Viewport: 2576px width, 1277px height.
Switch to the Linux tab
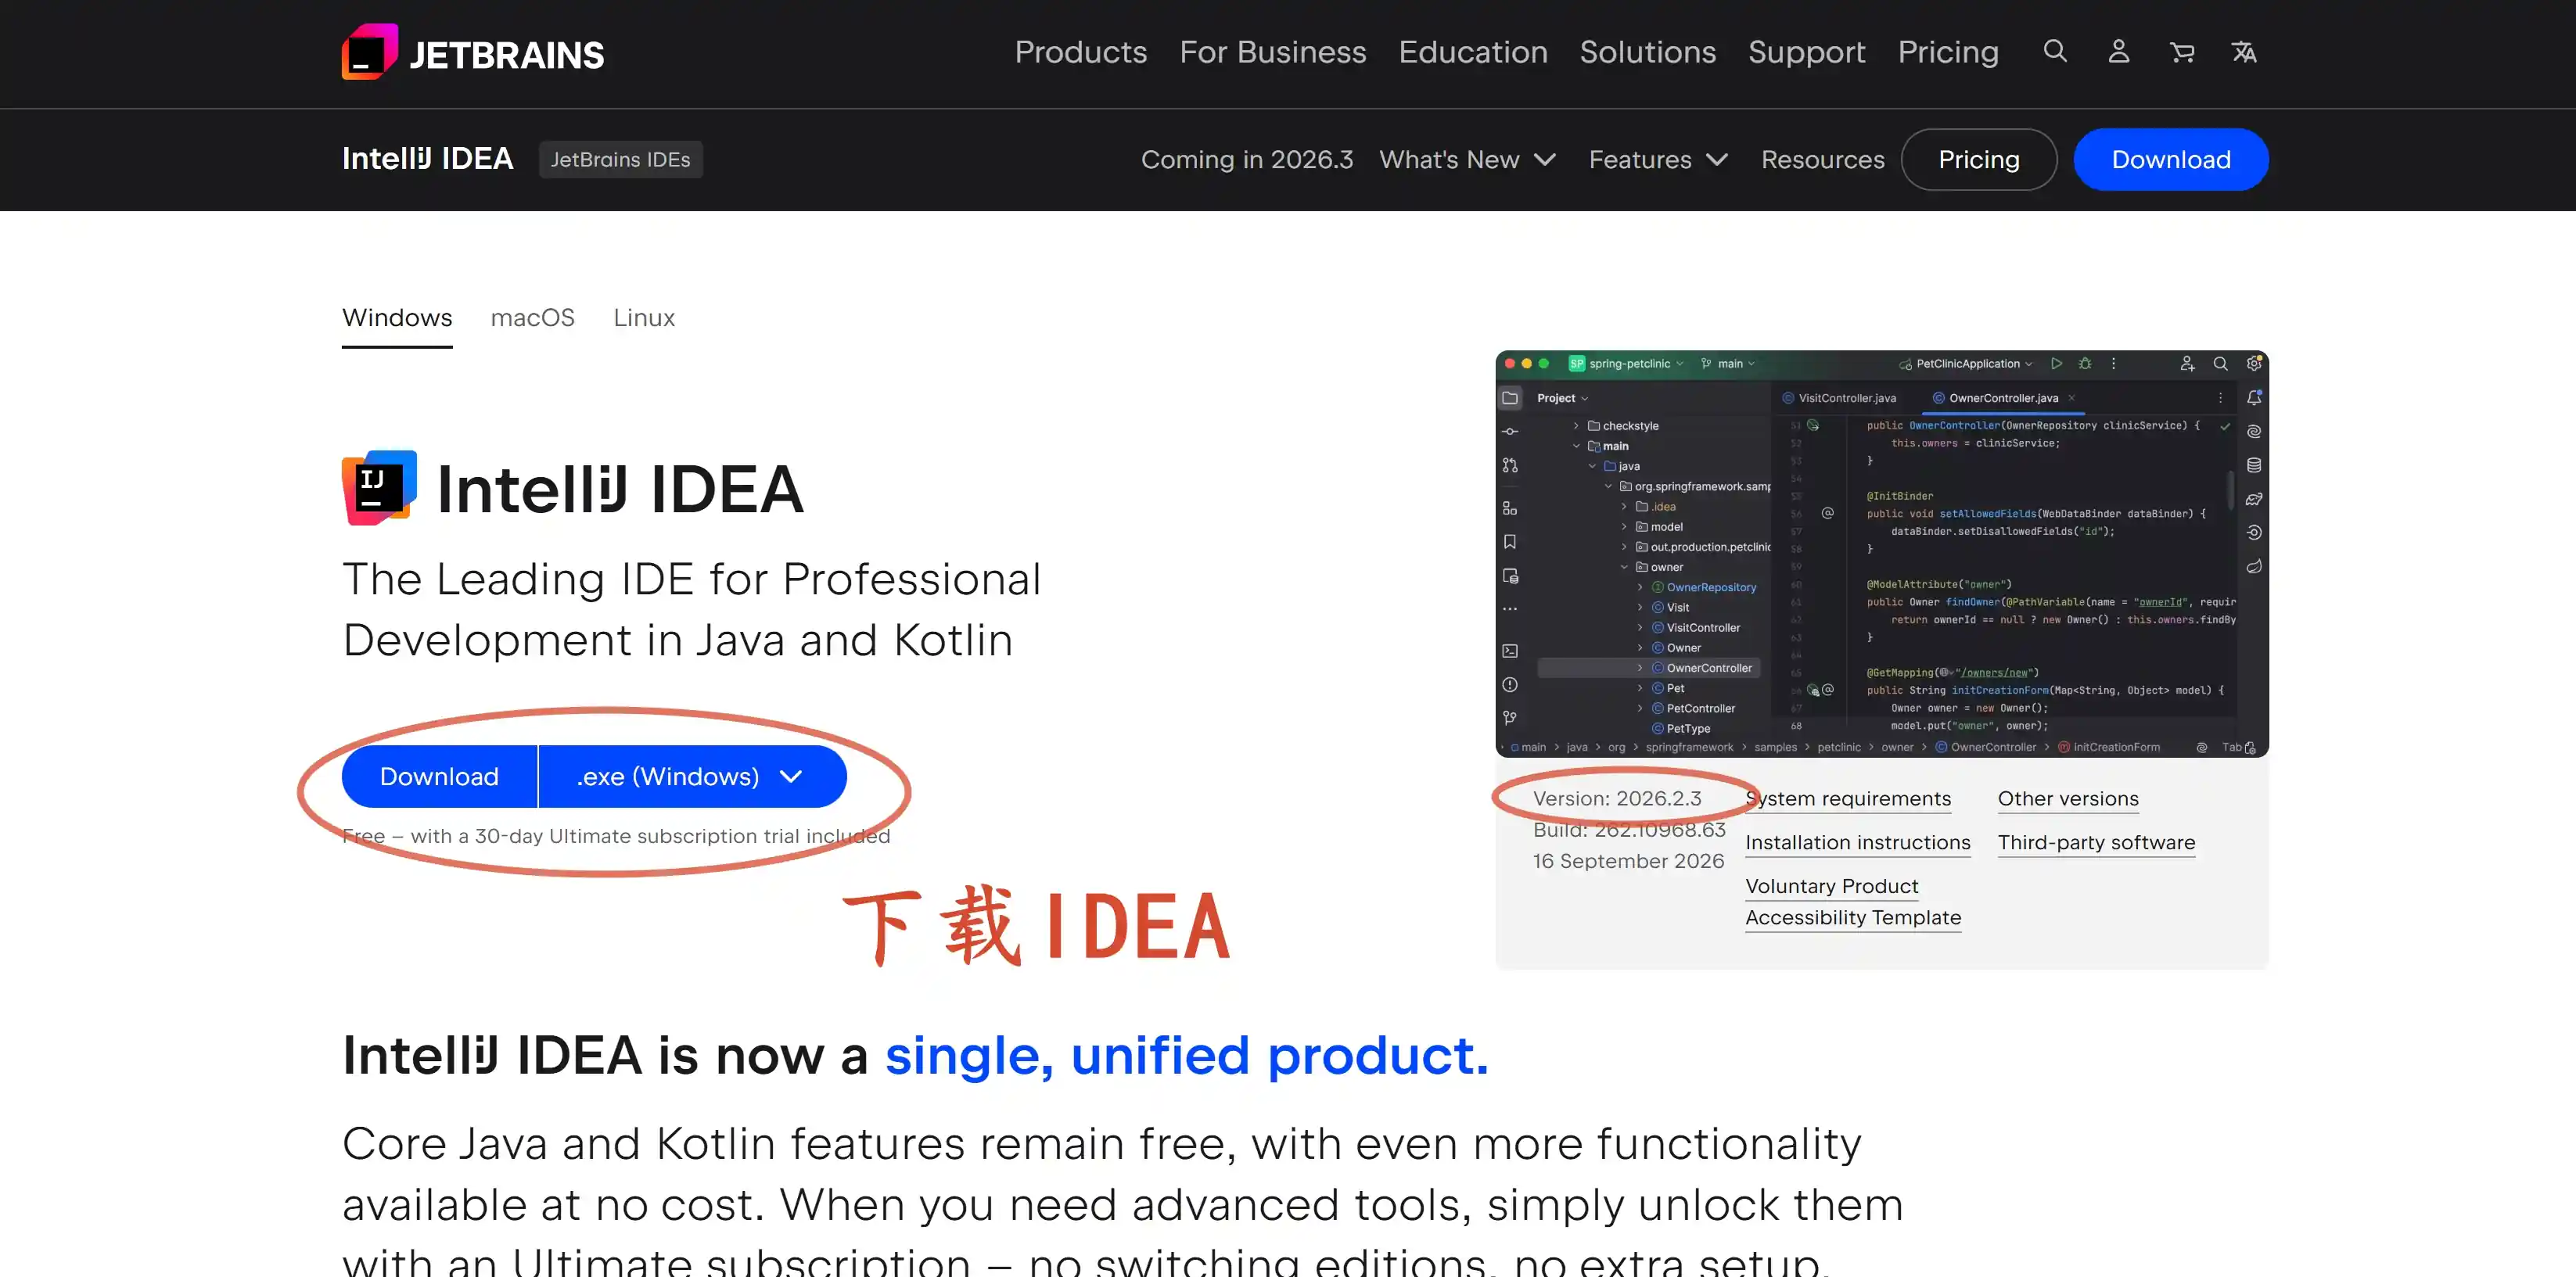[644, 318]
